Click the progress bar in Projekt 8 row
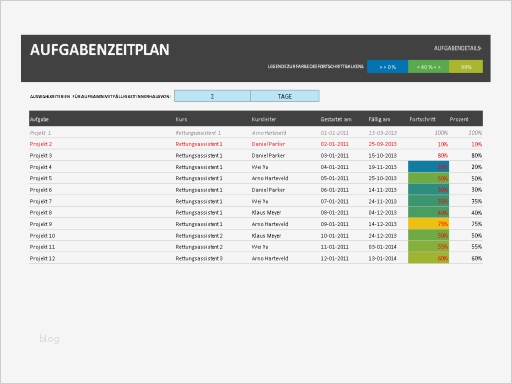Screen dimensions: 512x384 [428, 213]
